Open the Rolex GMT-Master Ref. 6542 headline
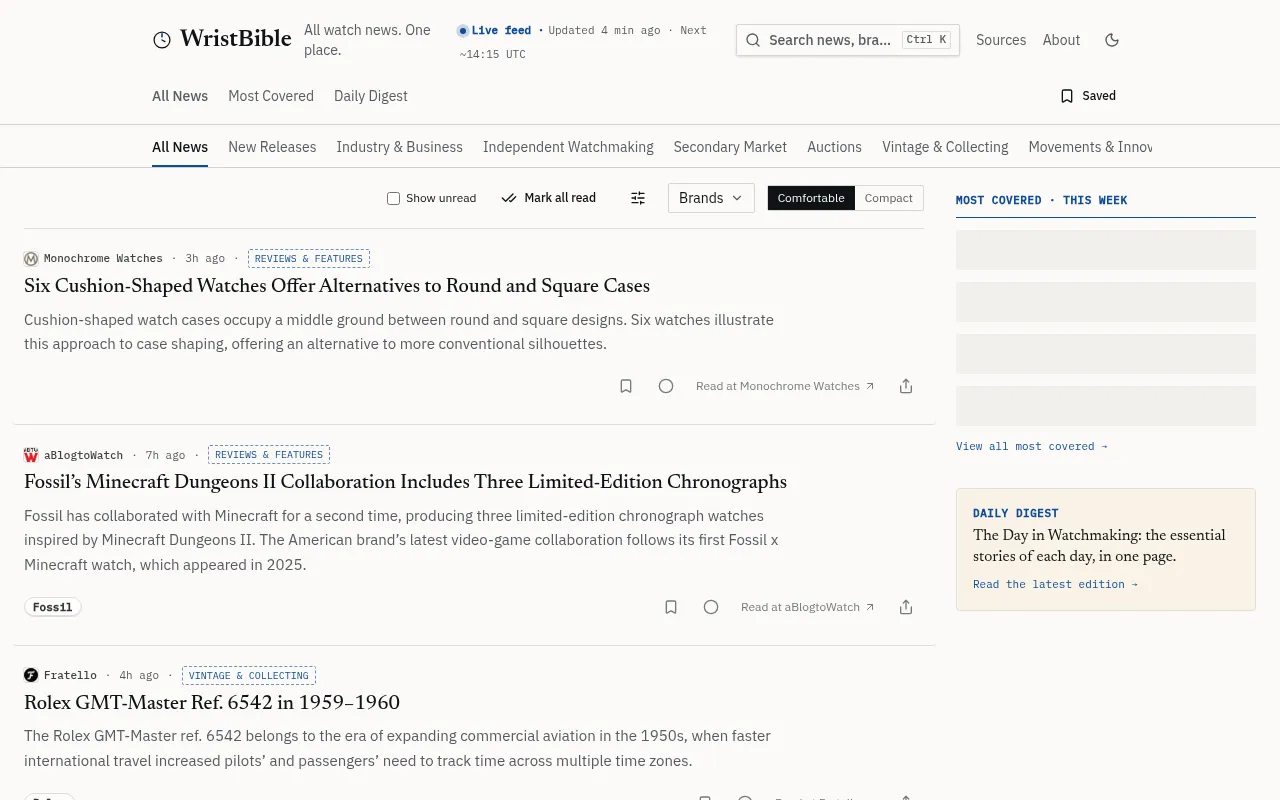 [212, 703]
